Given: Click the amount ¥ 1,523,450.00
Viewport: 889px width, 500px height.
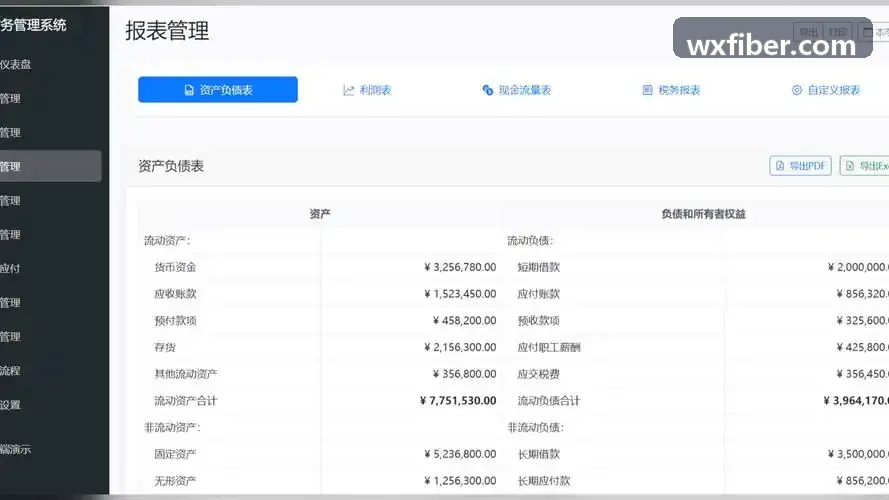Looking at the screenshot, I should pos(460,294).
